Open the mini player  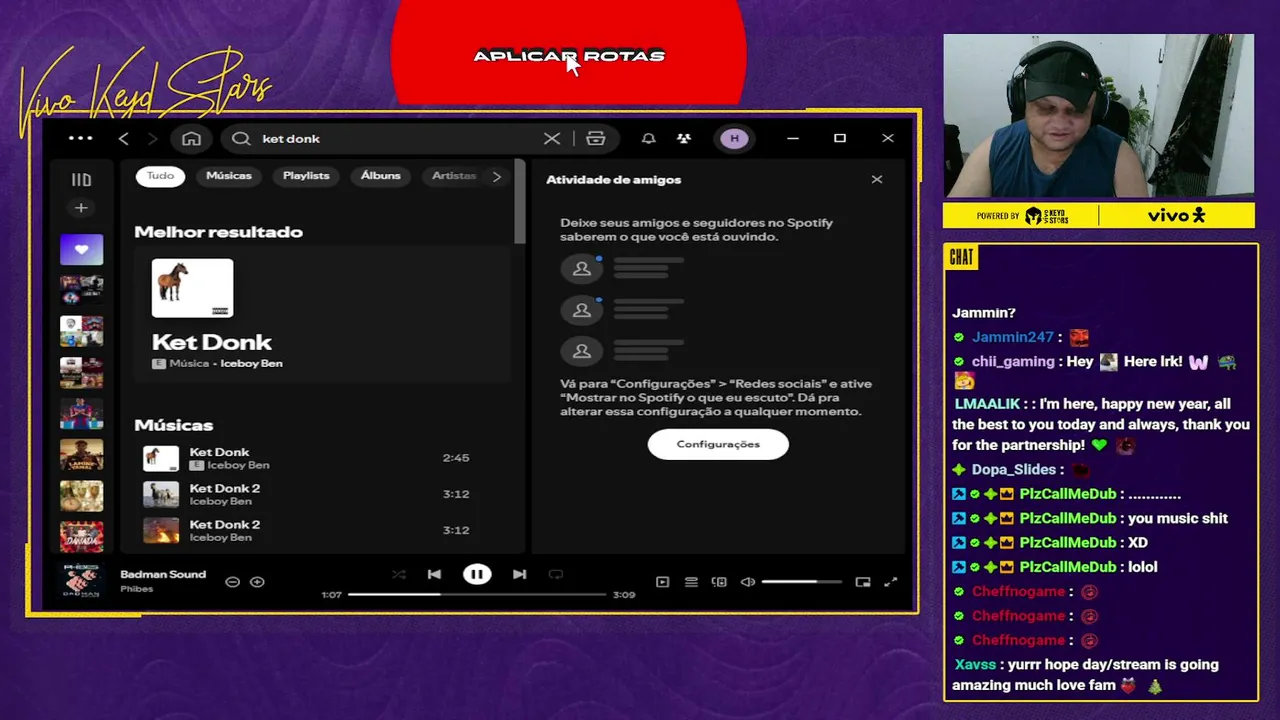coord(863,582)
